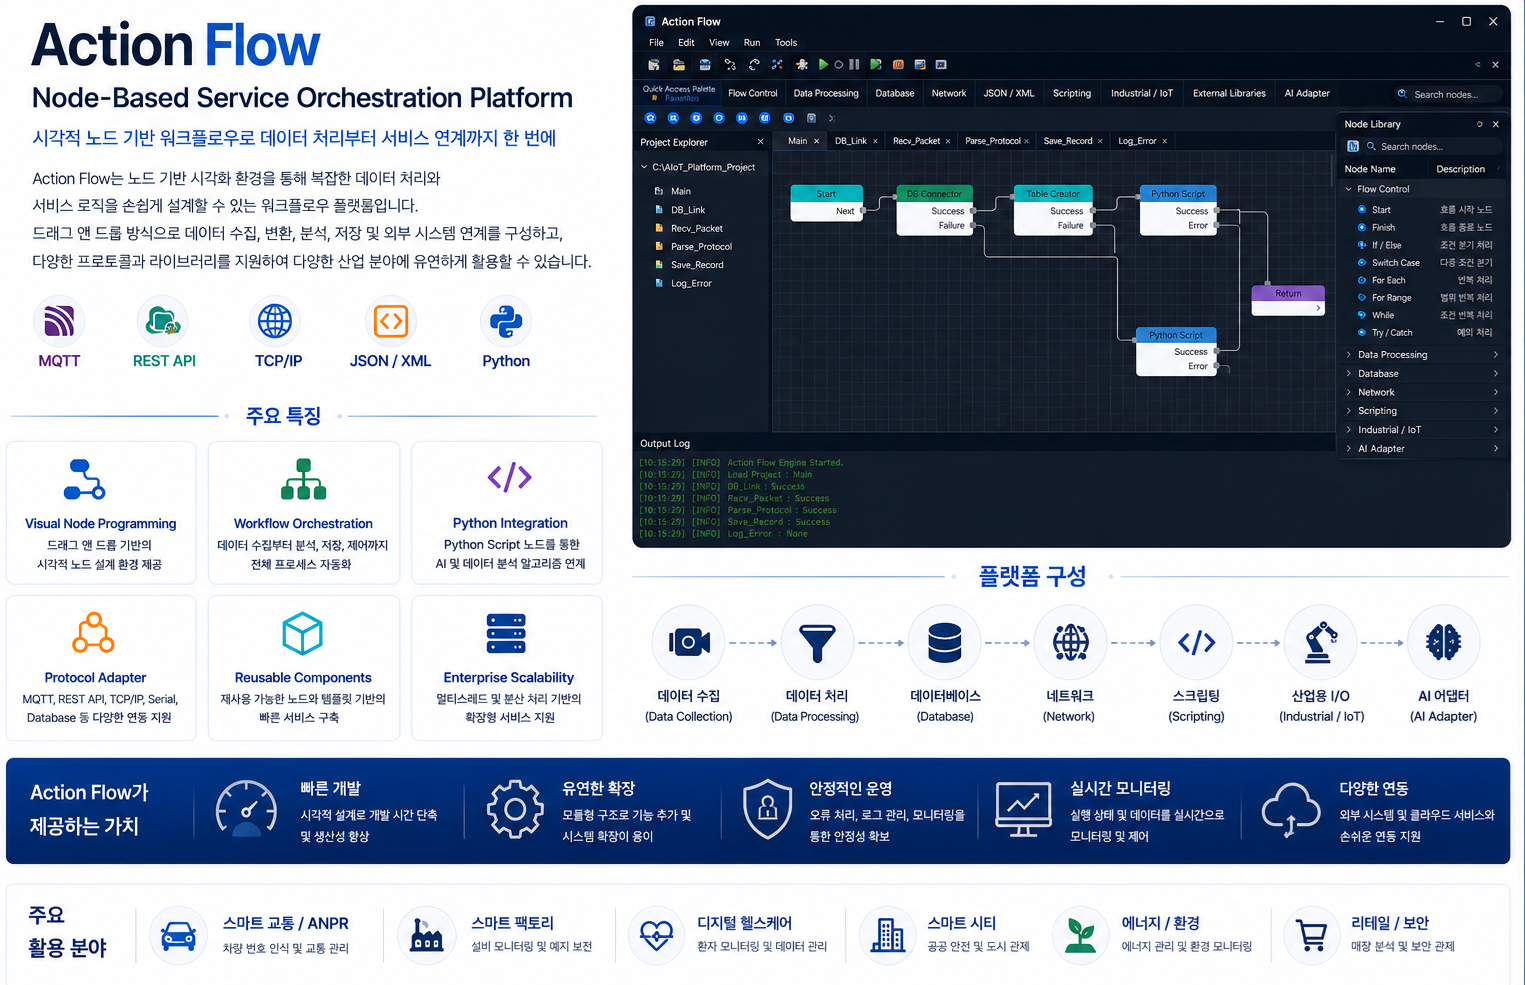Screen dimensions: 1525x985
Task: Expand the Industrial / IoT group in Node Library
Action: point(1349,430)
